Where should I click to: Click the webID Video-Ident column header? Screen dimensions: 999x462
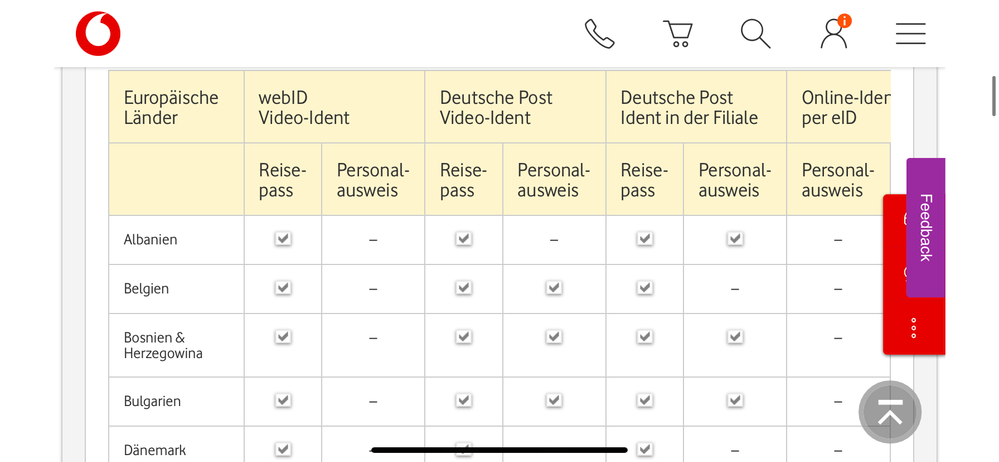click(x=304, y=108)
